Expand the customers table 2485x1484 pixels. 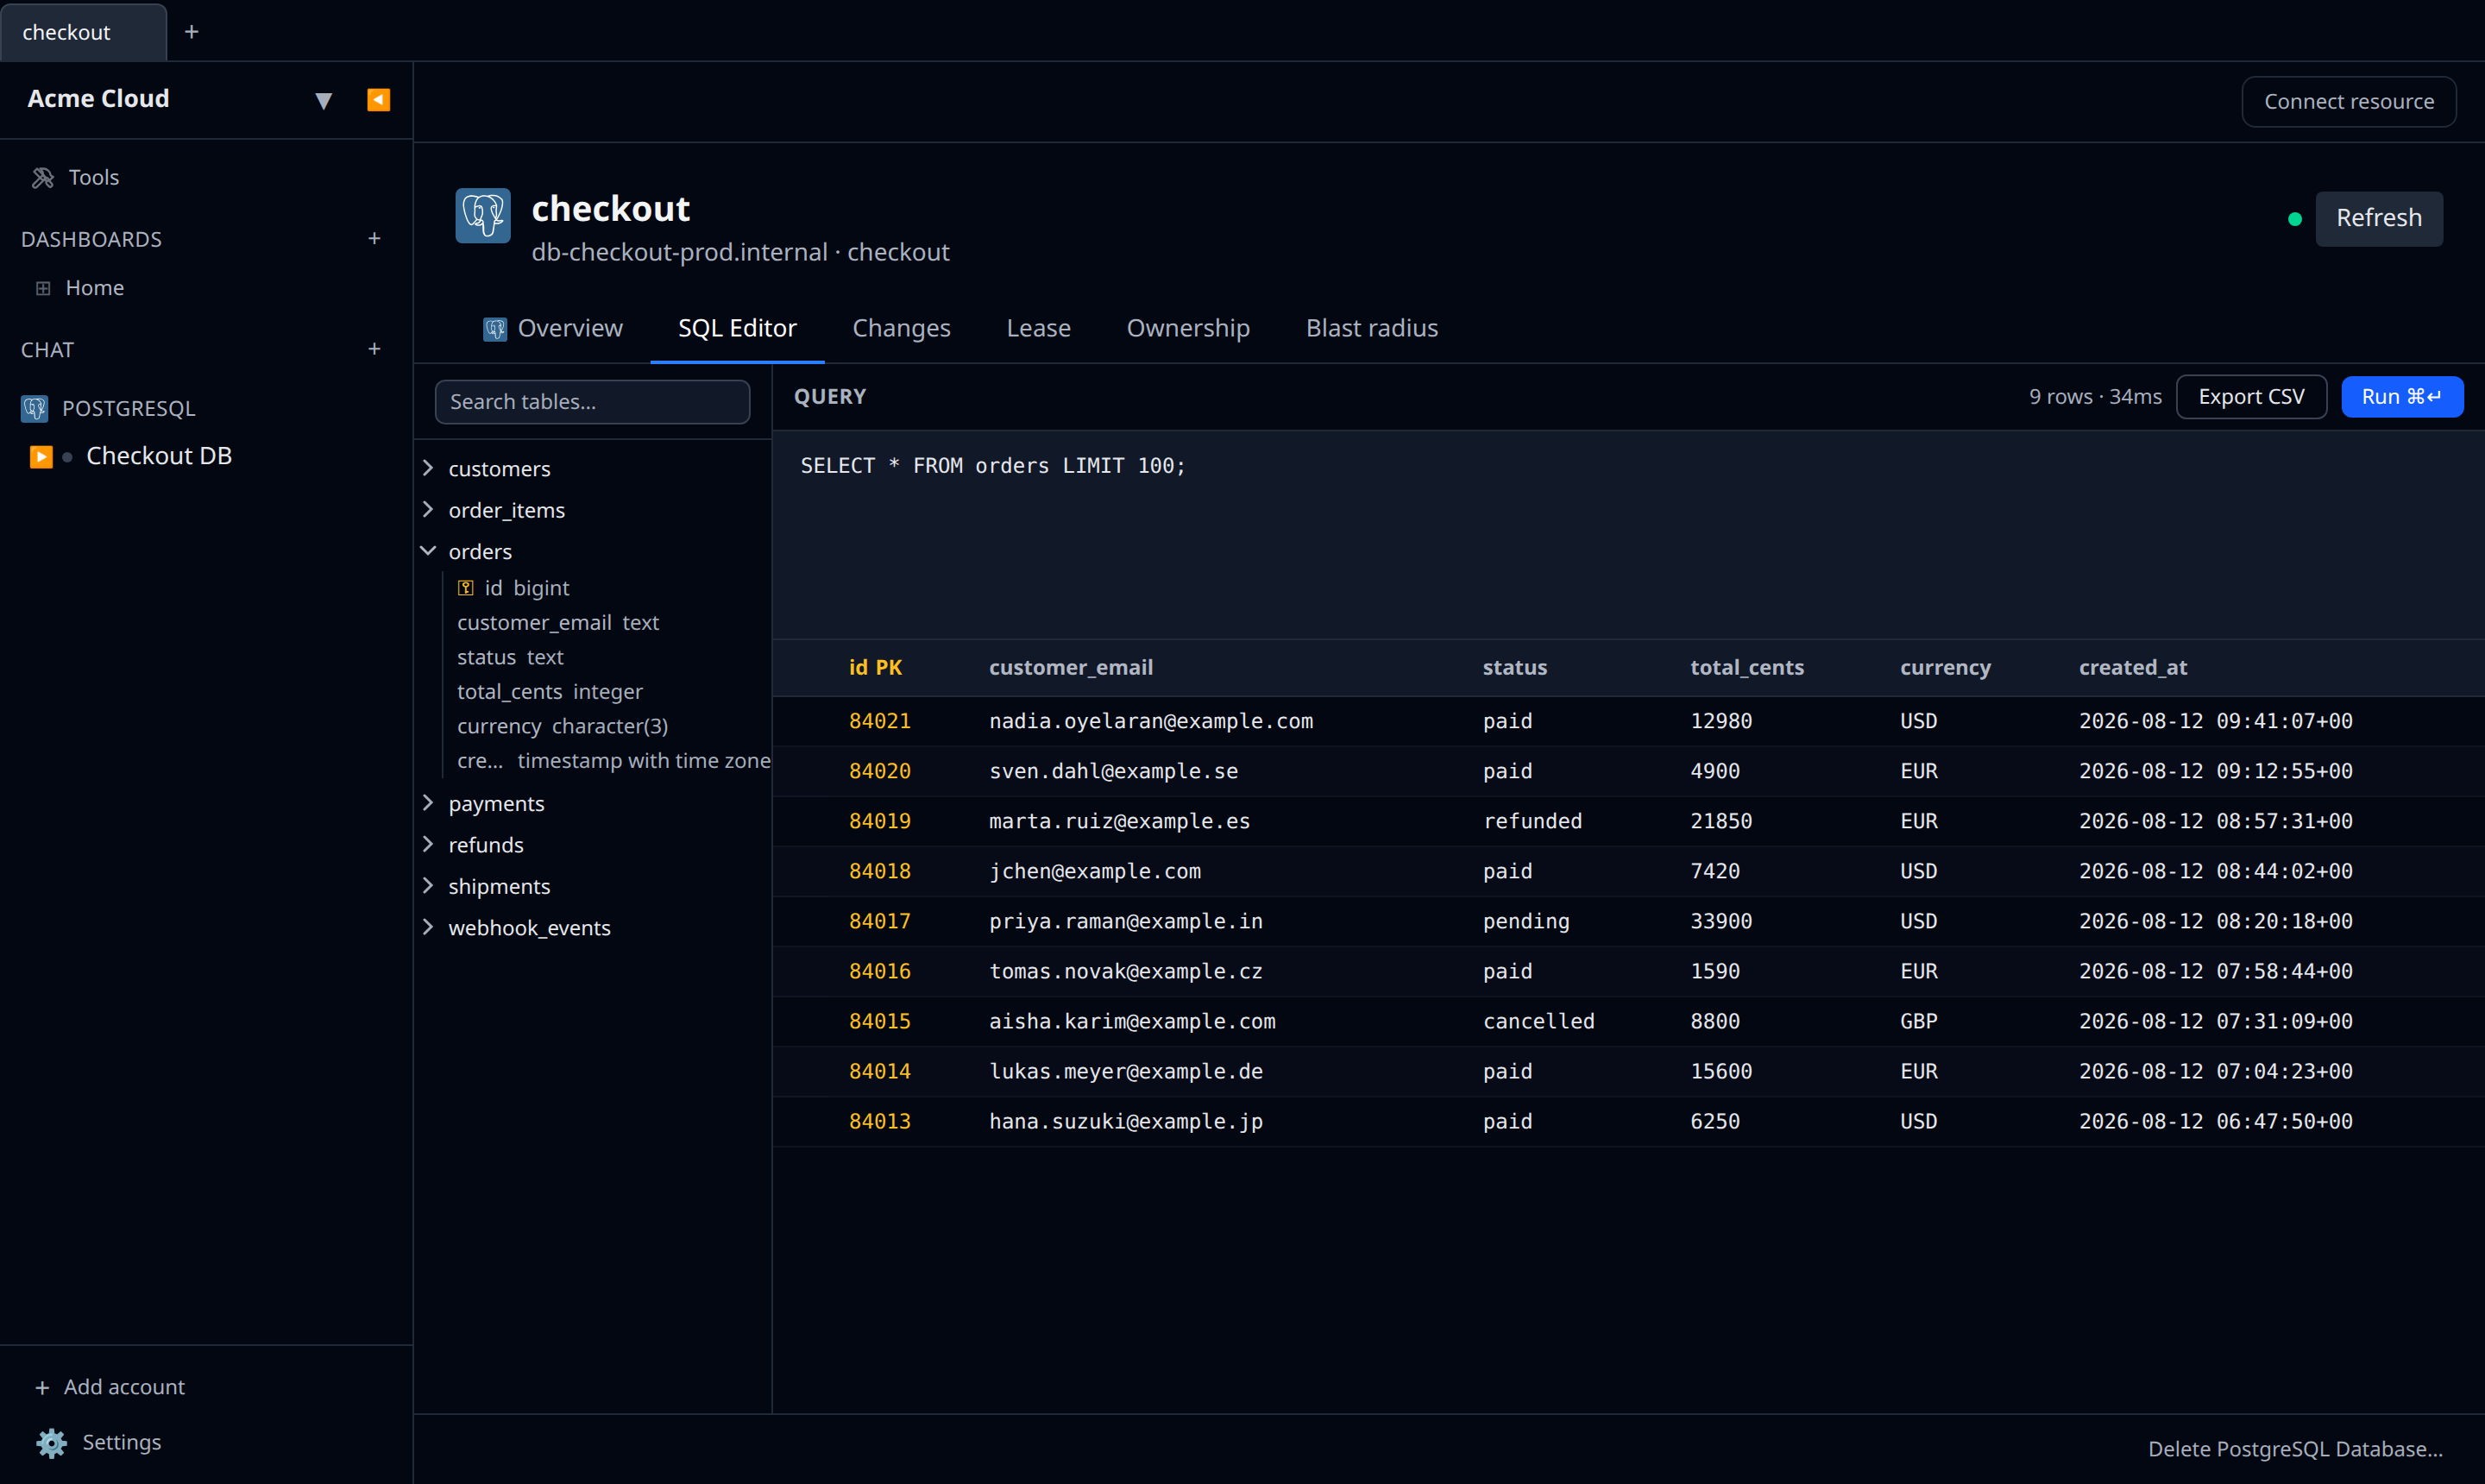428,468
